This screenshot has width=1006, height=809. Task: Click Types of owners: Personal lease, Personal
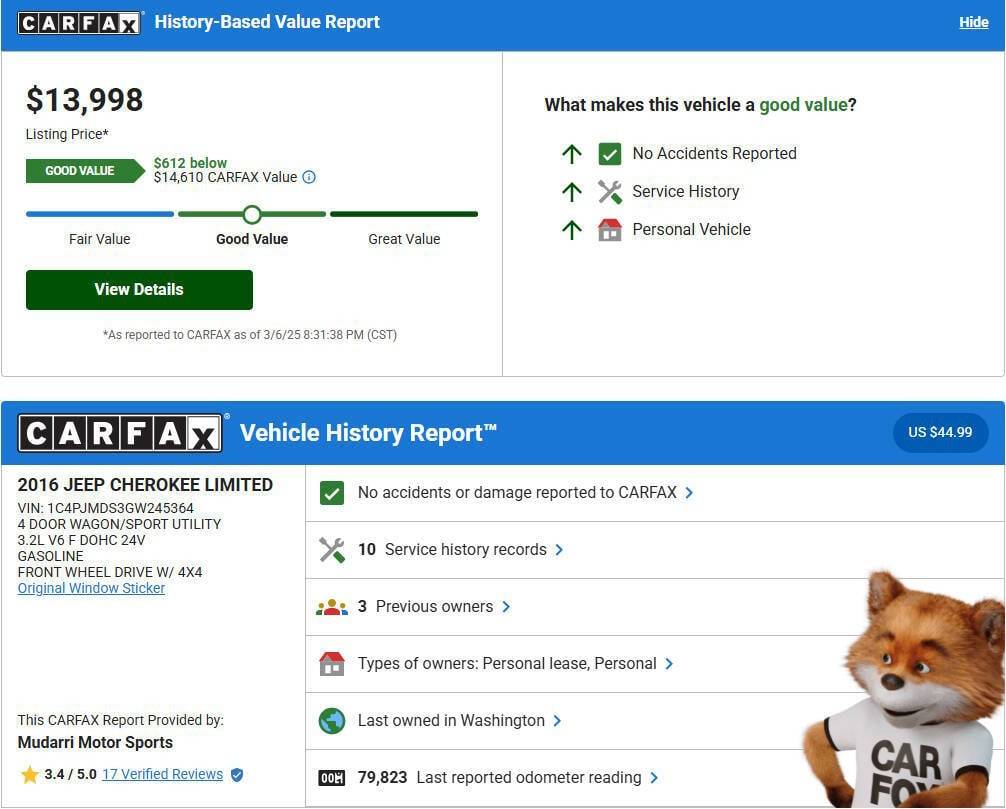coord(507,664)
